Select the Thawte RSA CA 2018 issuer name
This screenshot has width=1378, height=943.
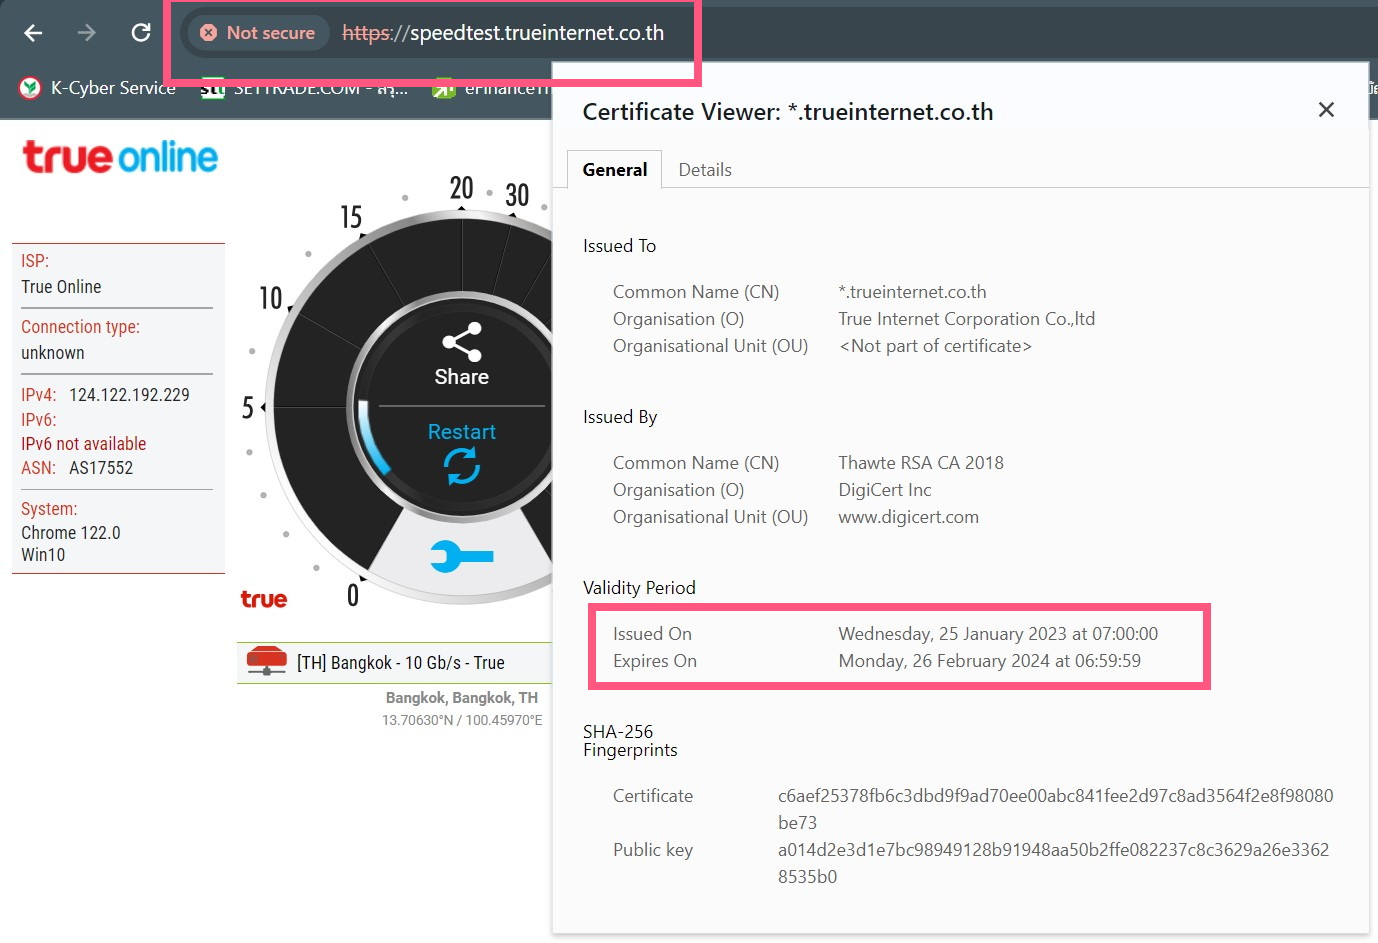click(921, 463)
